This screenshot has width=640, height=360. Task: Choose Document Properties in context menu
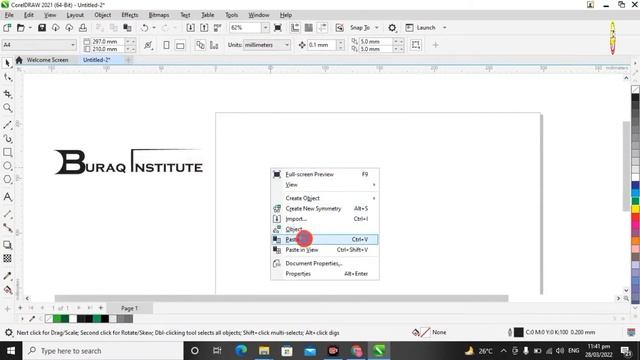324,263
